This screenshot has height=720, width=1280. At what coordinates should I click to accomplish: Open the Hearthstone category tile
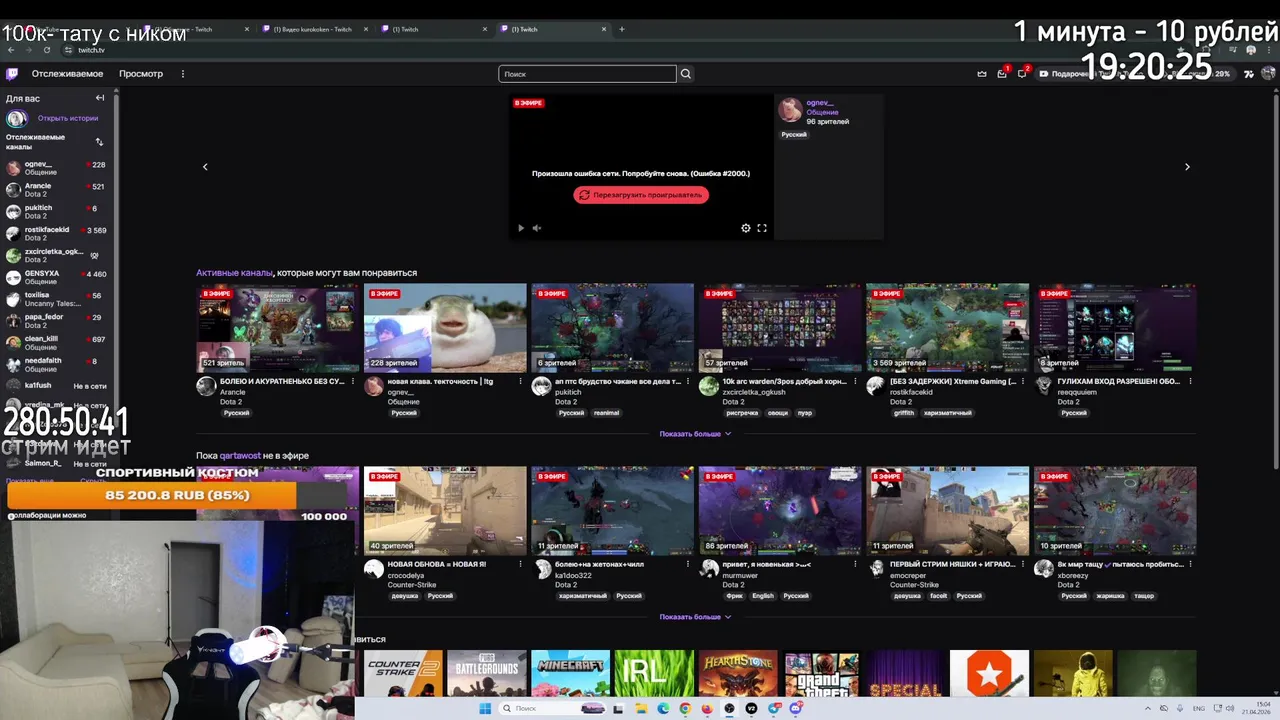click(x=738, y=673)
